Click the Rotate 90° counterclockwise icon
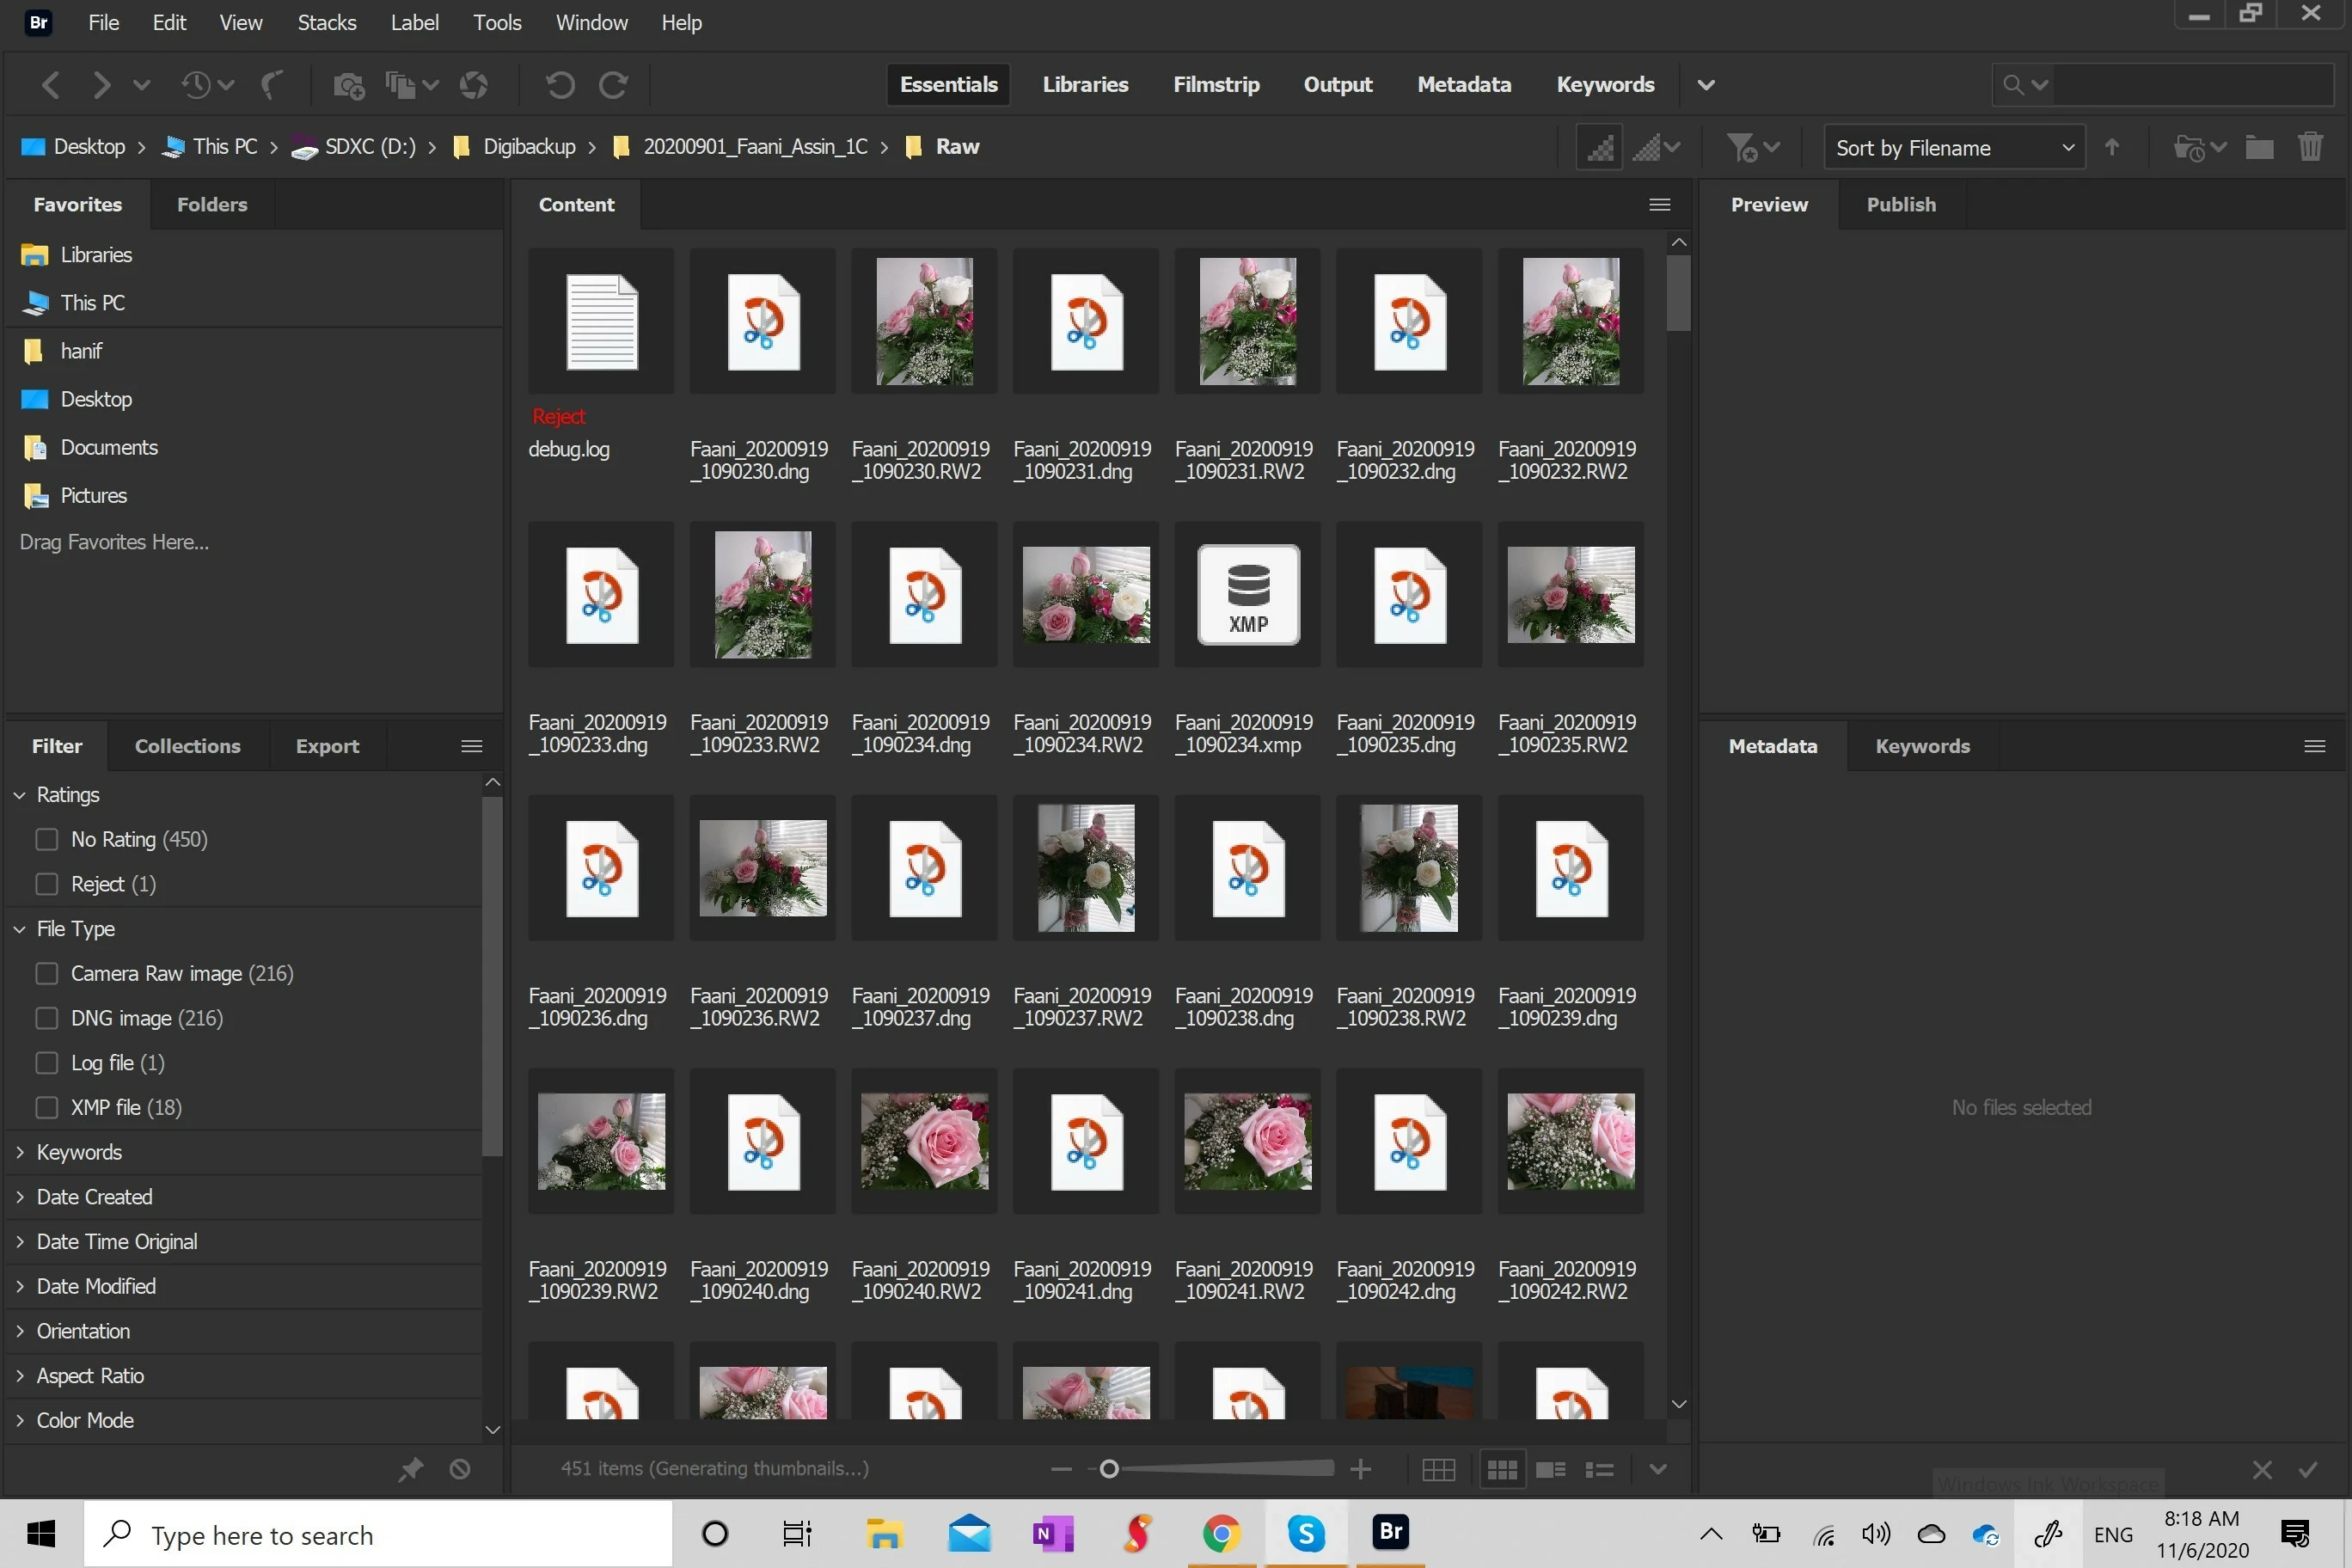This screenshot has height=1568, width=2352. pos(560,86)
